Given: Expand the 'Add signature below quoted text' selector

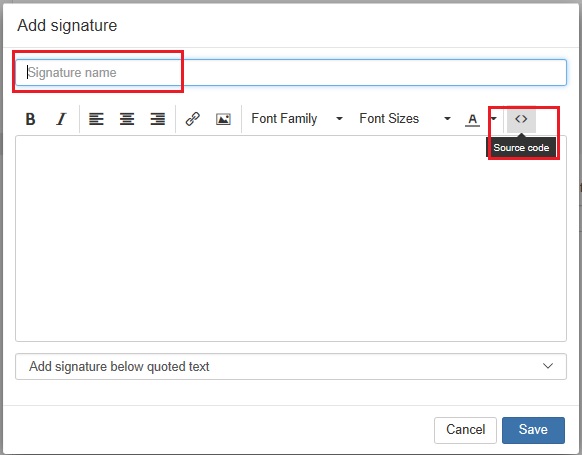Looking at the screenshot, I should [x=291, y=367].
